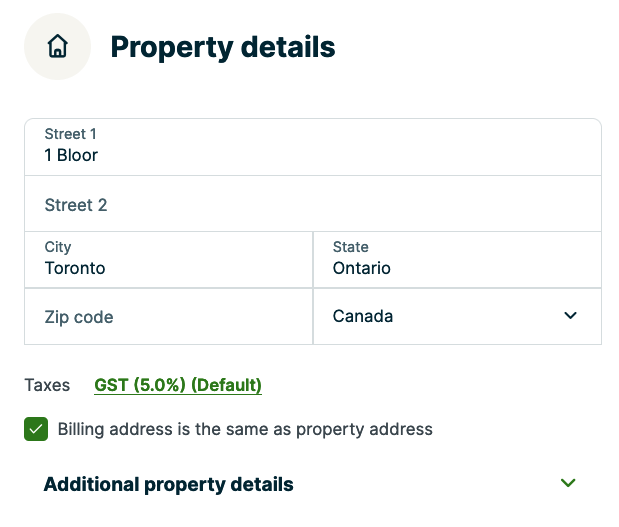This screenshot has height=527, width=619.
Task: Click the 'Street 1' field label
Action: pos(70,134)
